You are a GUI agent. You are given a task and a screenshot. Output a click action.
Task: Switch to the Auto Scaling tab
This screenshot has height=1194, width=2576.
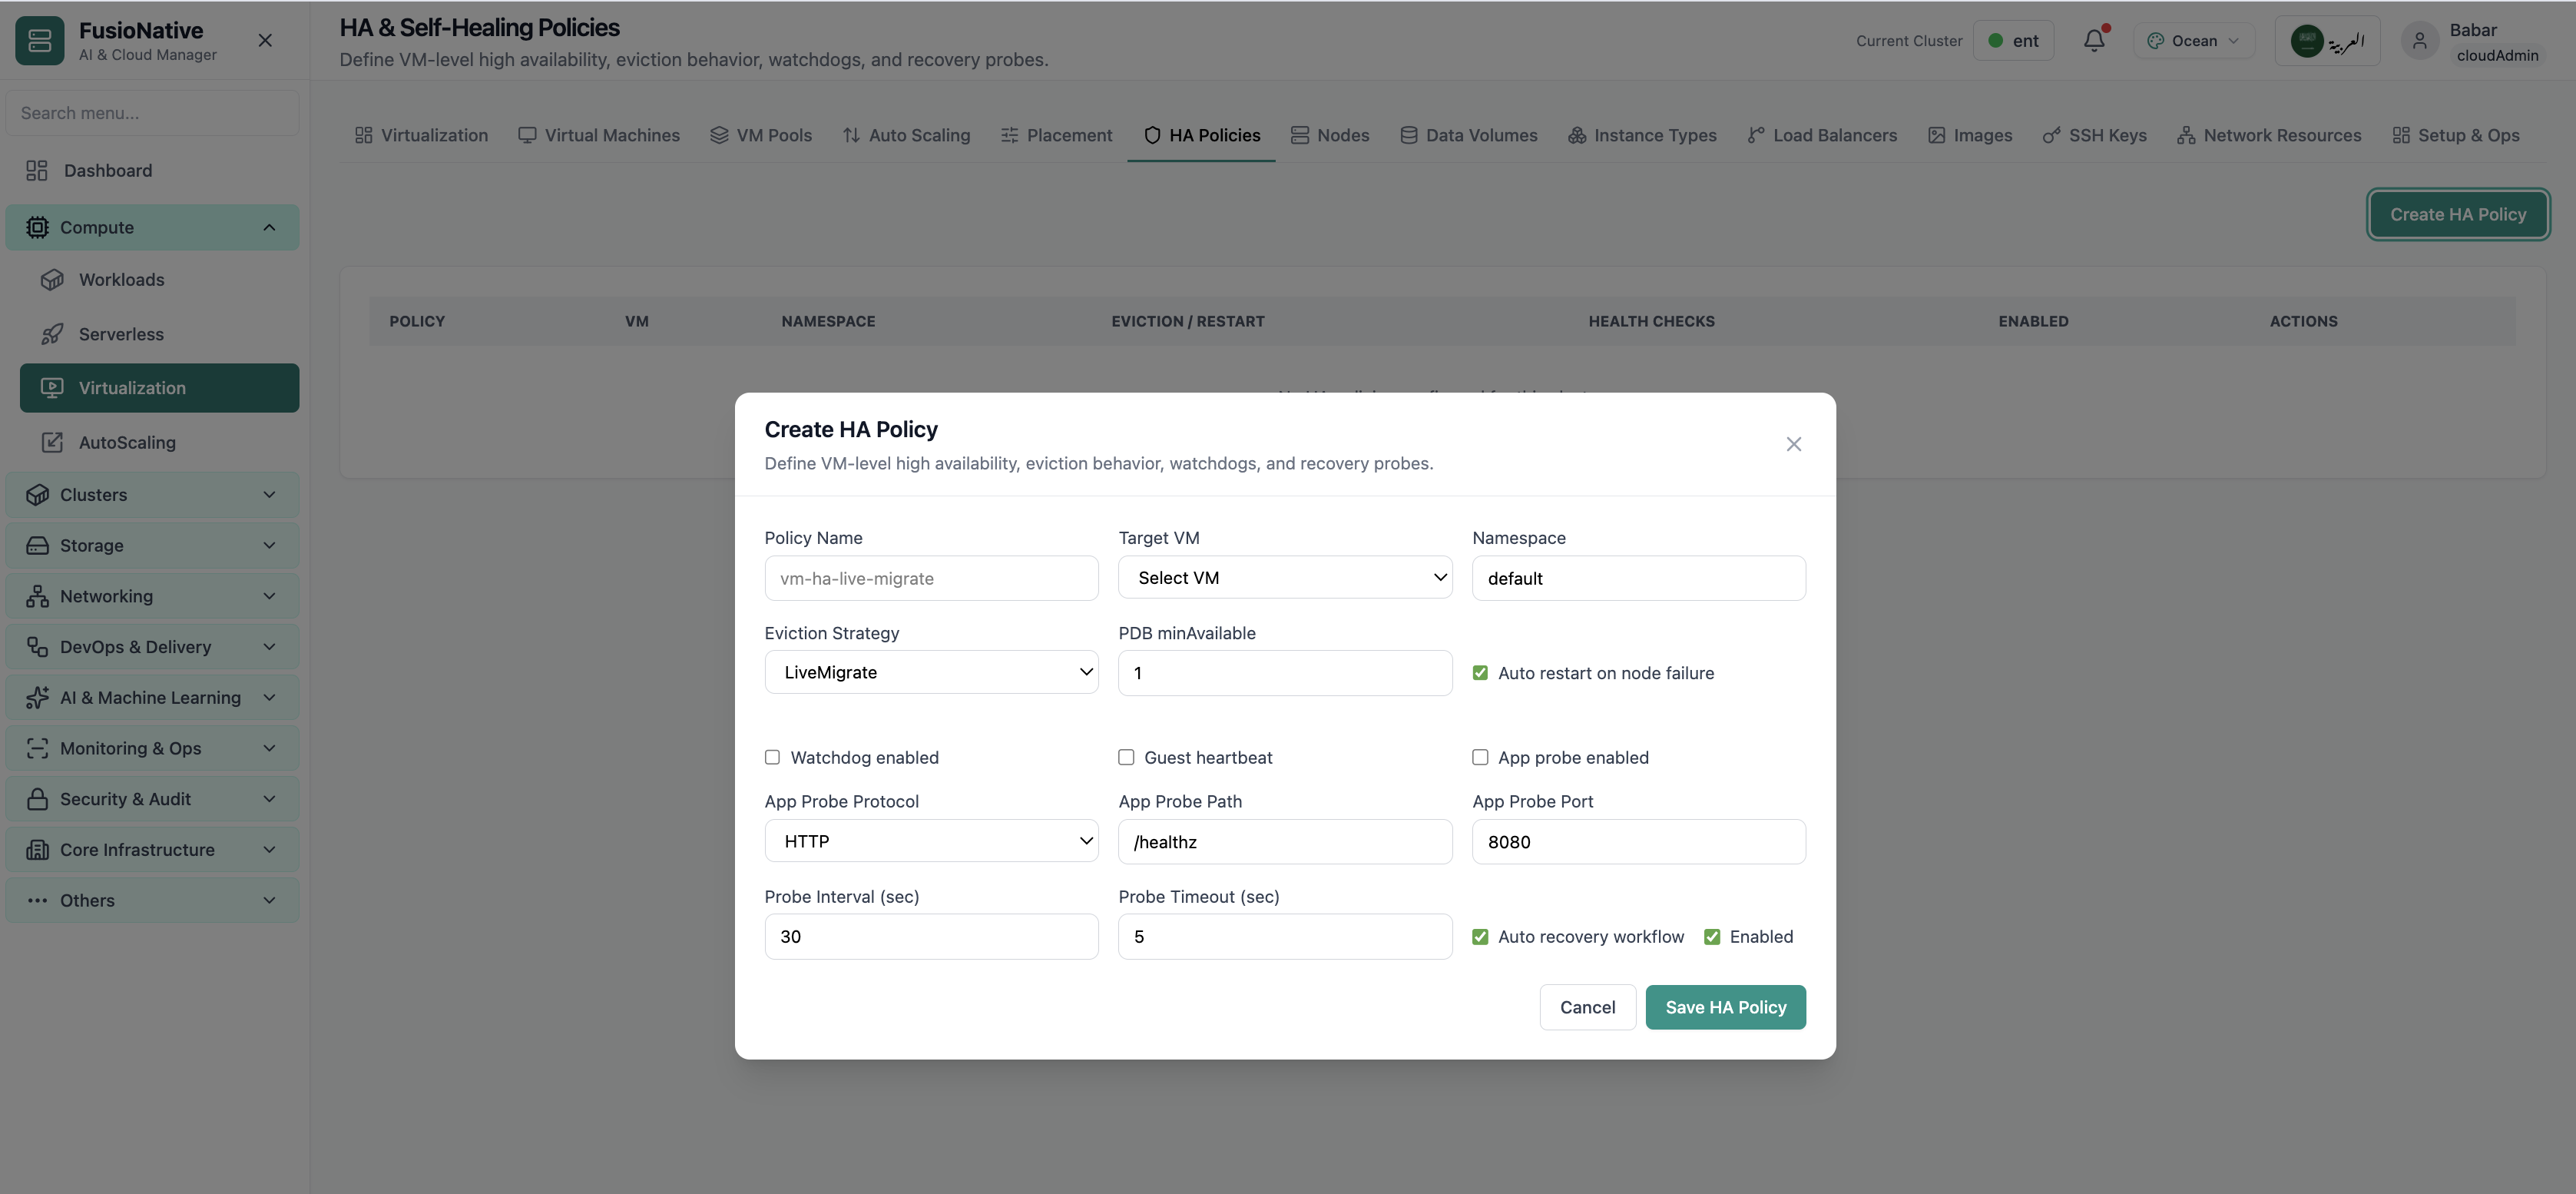[906, 135]
